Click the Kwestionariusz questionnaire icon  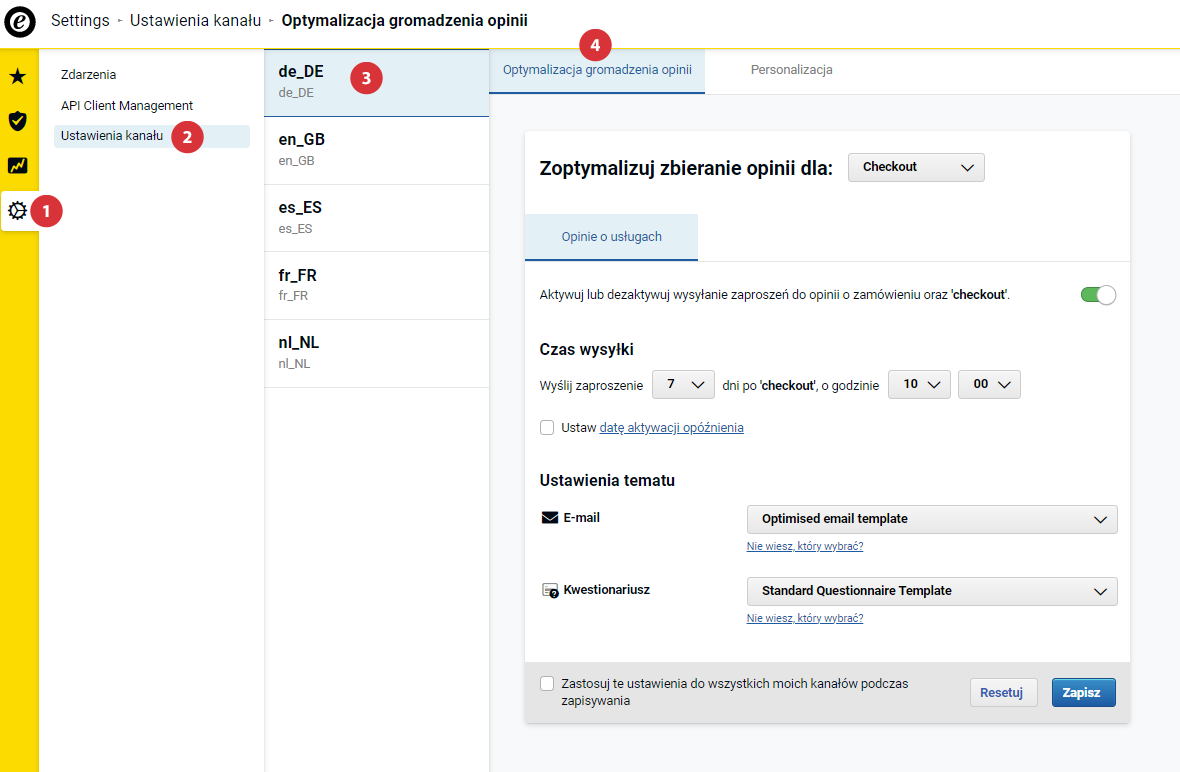550,591
